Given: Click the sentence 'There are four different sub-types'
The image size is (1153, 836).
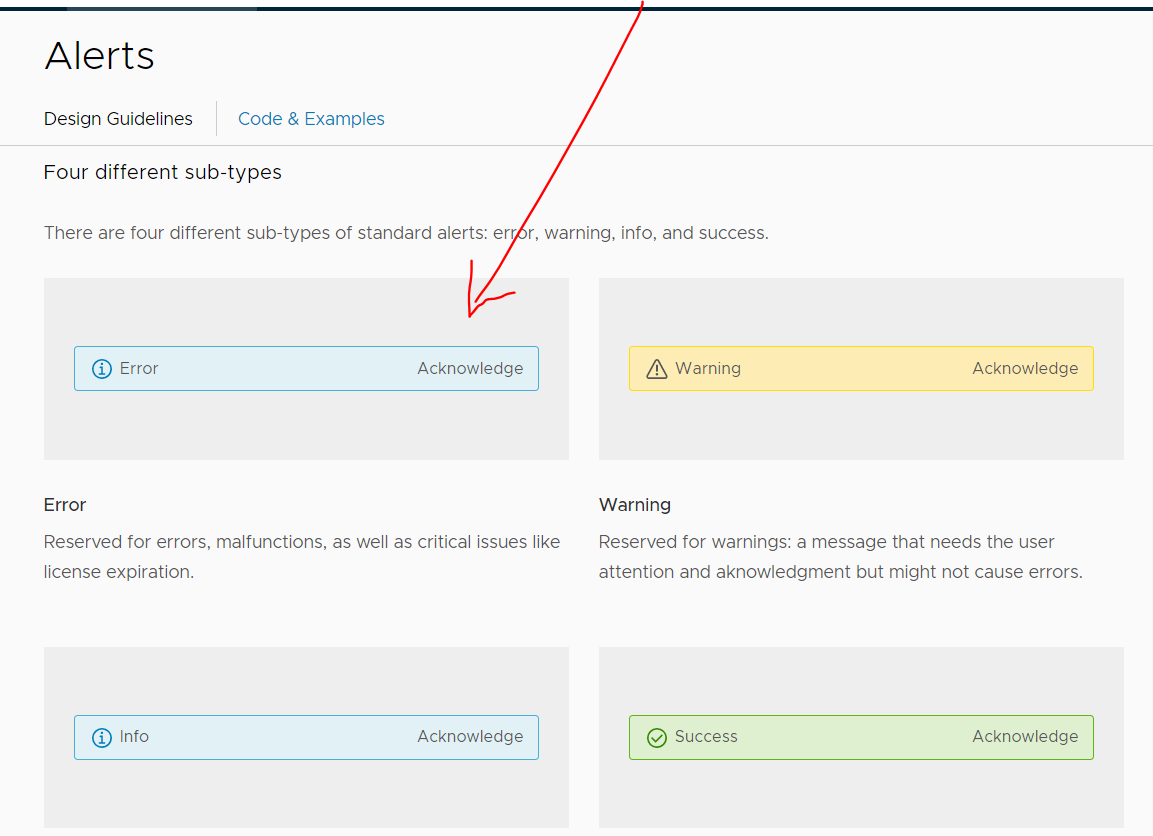Looking at the screenshot, I should click(406, 233).
